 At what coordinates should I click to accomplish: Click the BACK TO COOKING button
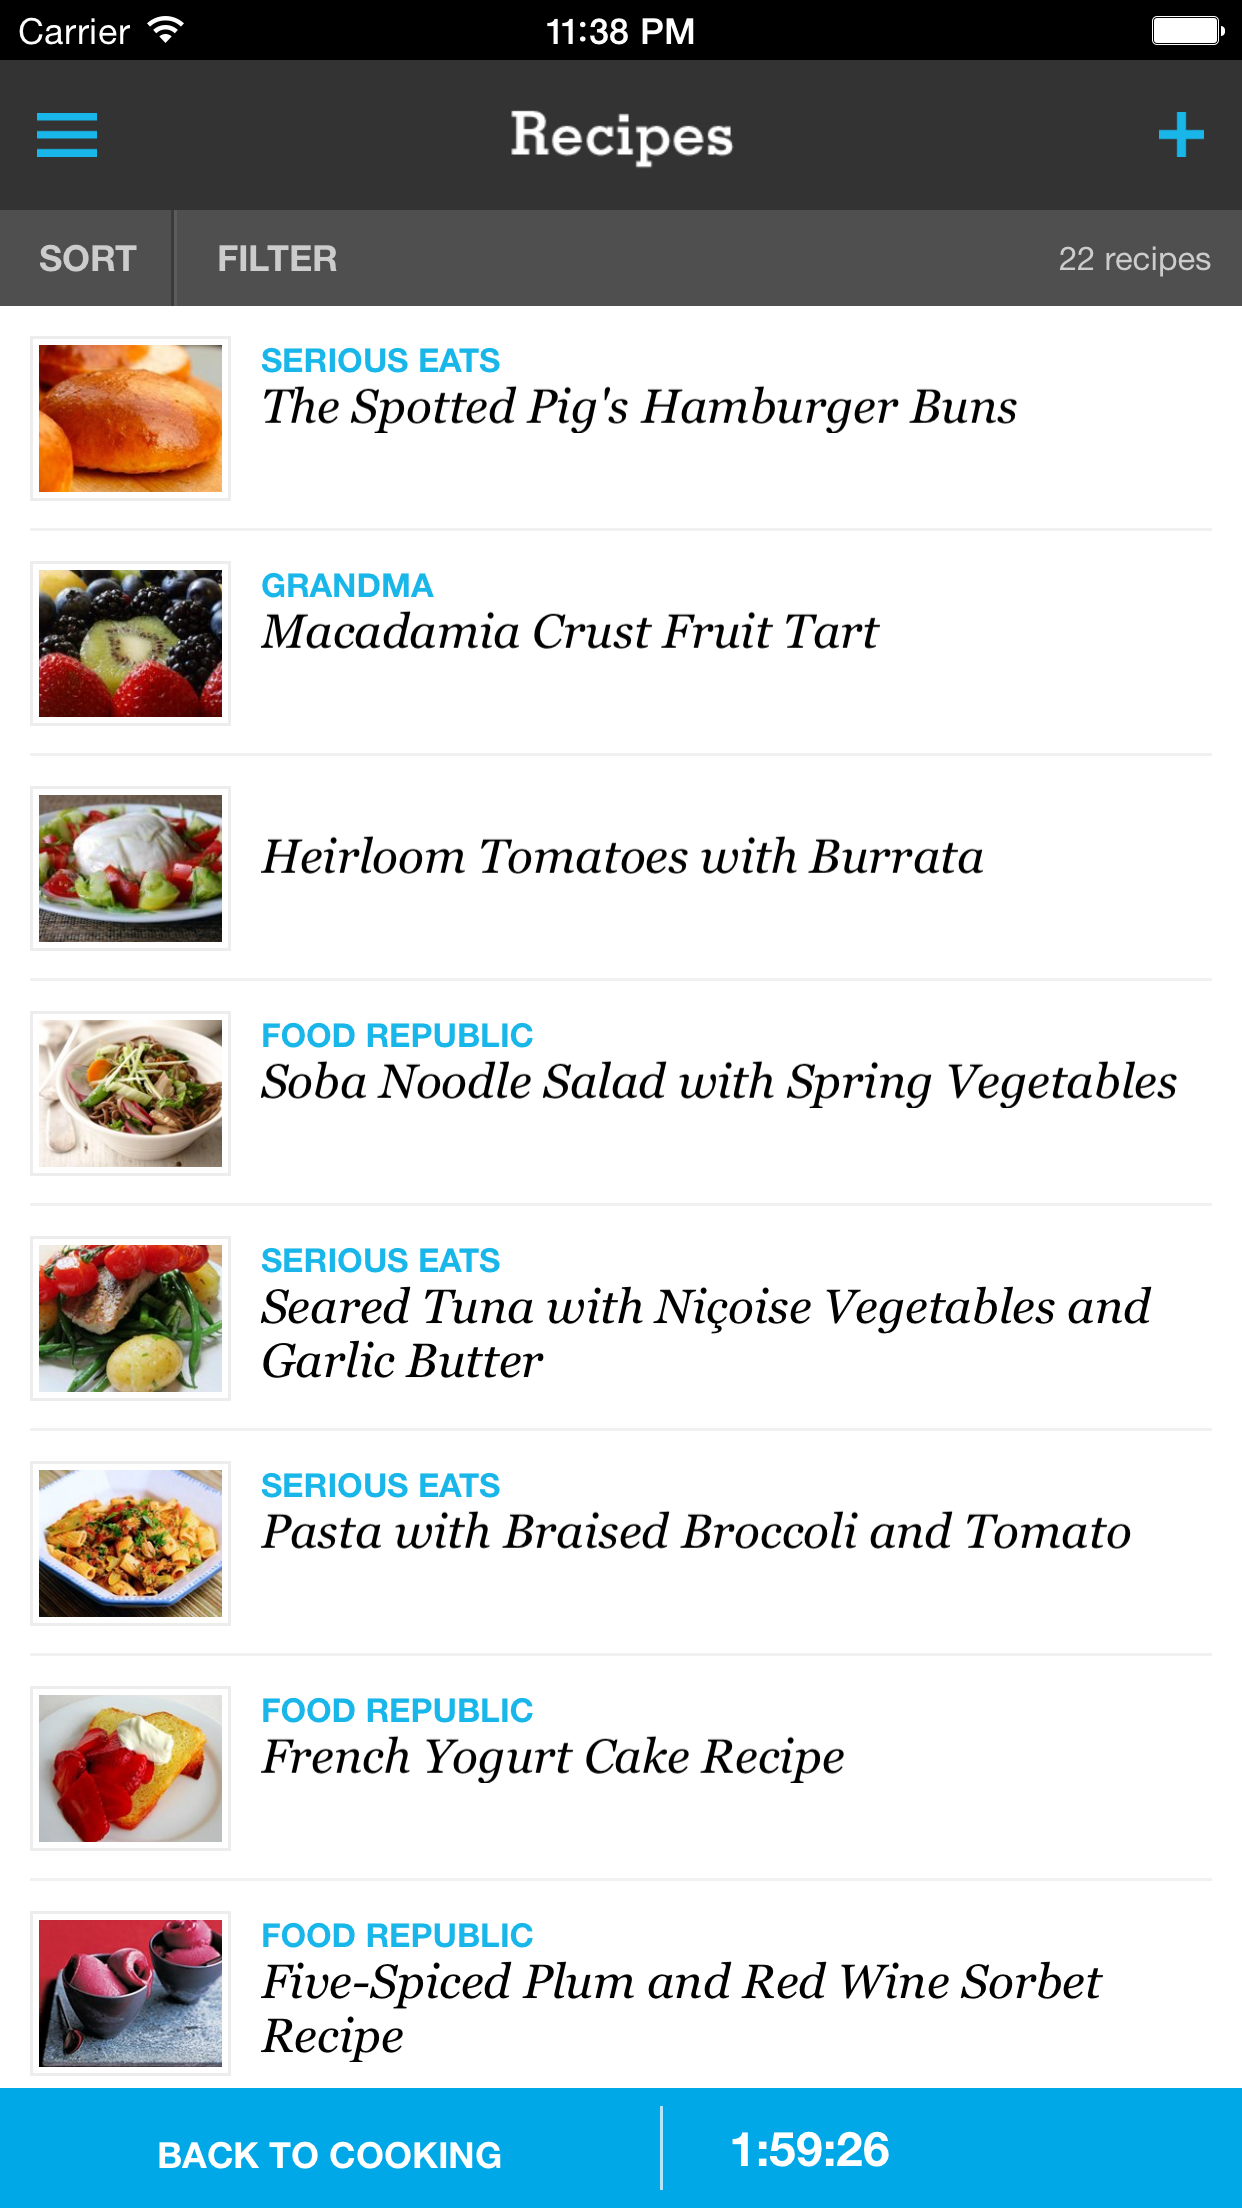330,2154
